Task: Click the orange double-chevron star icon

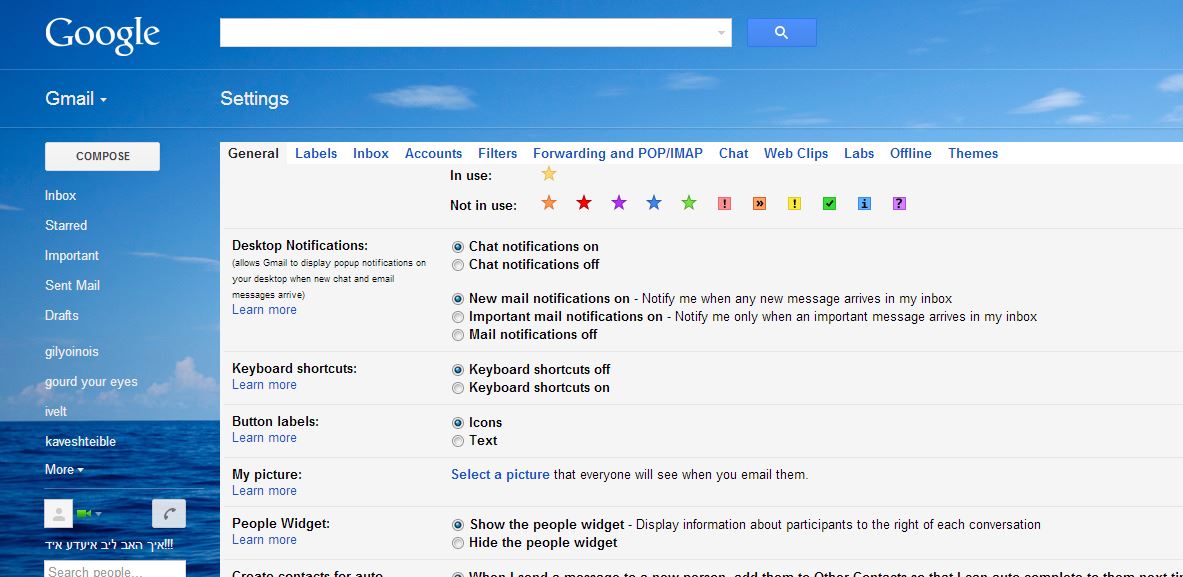Action: tap(759, 202)
